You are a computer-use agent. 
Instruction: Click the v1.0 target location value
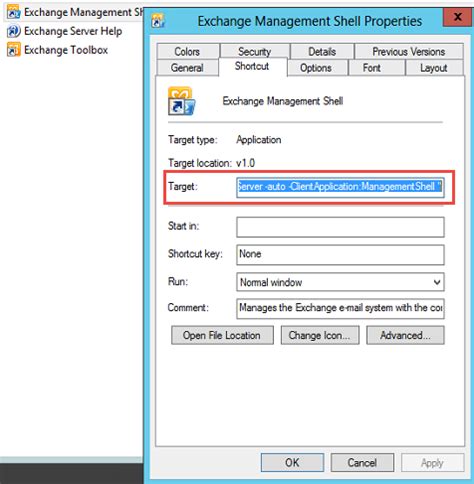click(x=246, y=163)
